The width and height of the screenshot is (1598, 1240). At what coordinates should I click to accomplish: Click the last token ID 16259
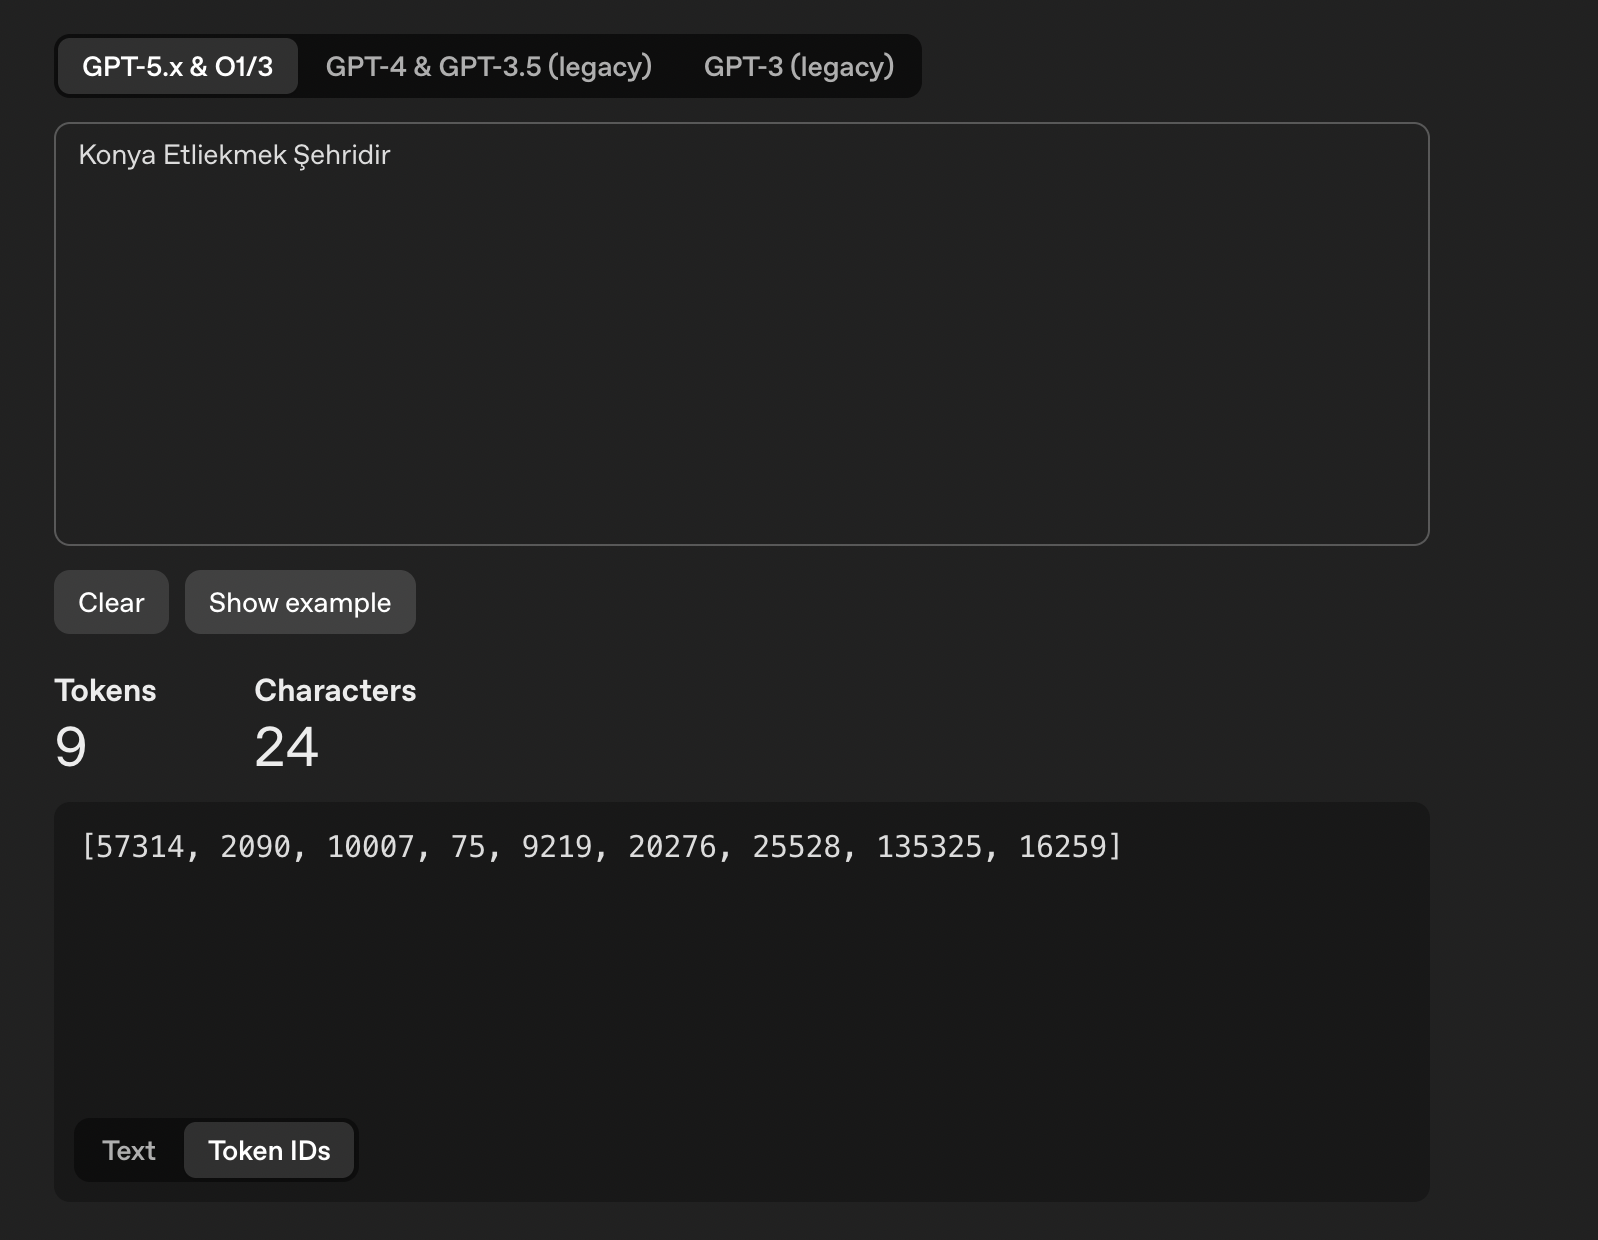pos(1062,847)
